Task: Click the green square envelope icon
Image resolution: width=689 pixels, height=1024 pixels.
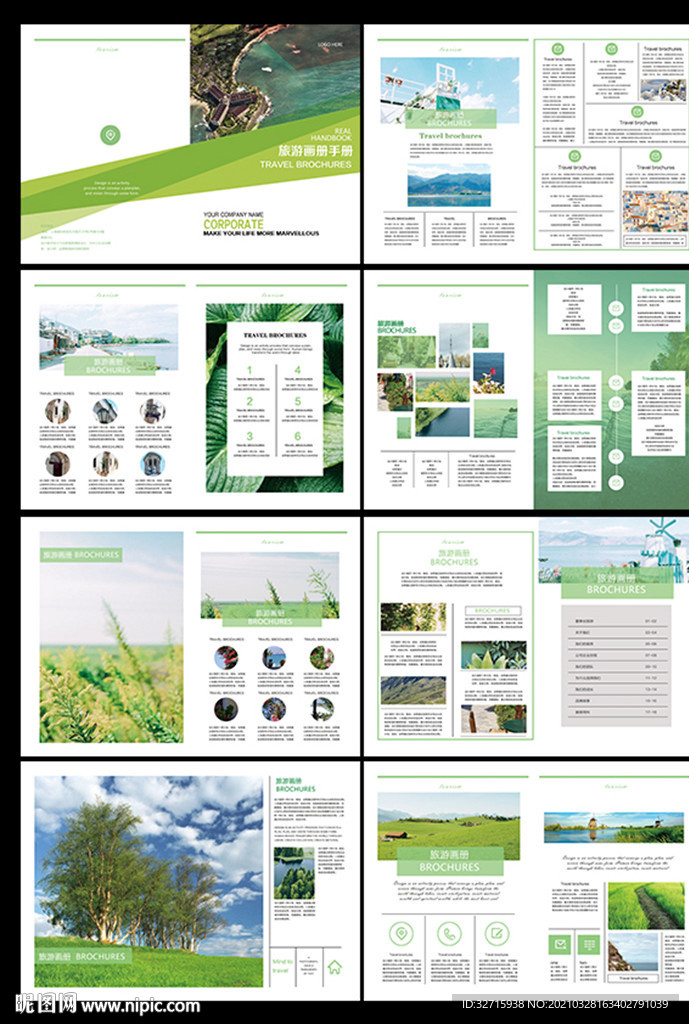Action: (560, 944)
